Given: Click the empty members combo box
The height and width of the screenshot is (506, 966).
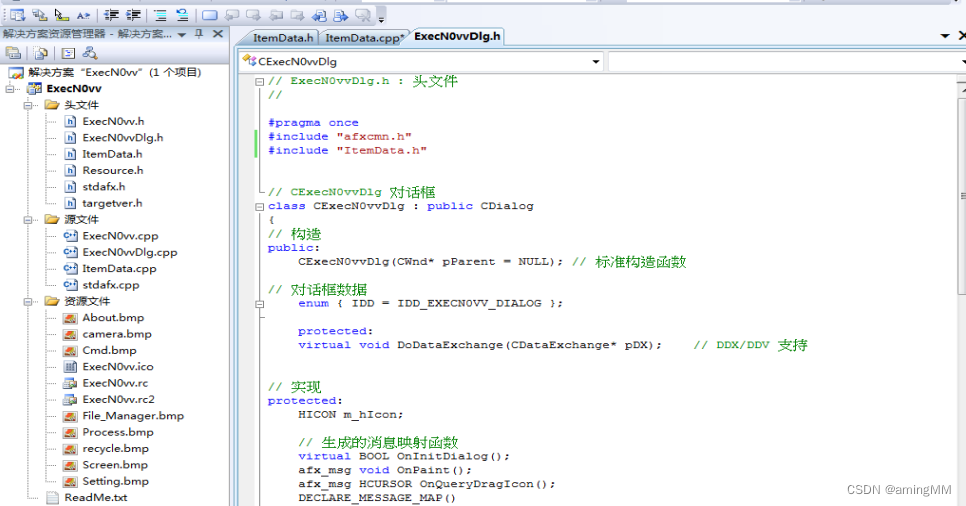Looking at the screenshot, I should tap(786, 62).
